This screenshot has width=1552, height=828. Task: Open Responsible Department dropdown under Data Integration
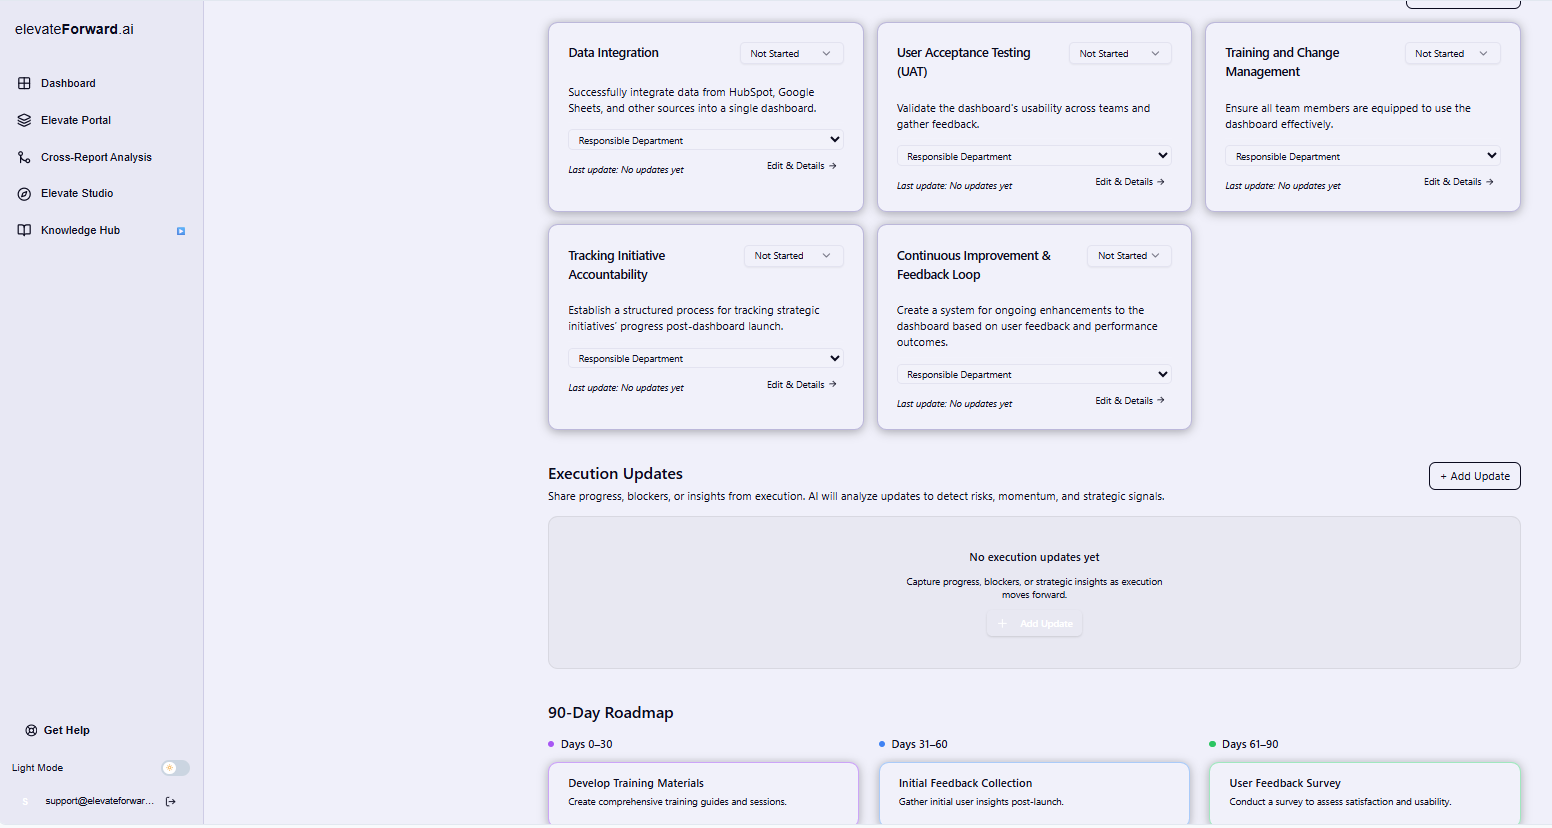[705, 140]
